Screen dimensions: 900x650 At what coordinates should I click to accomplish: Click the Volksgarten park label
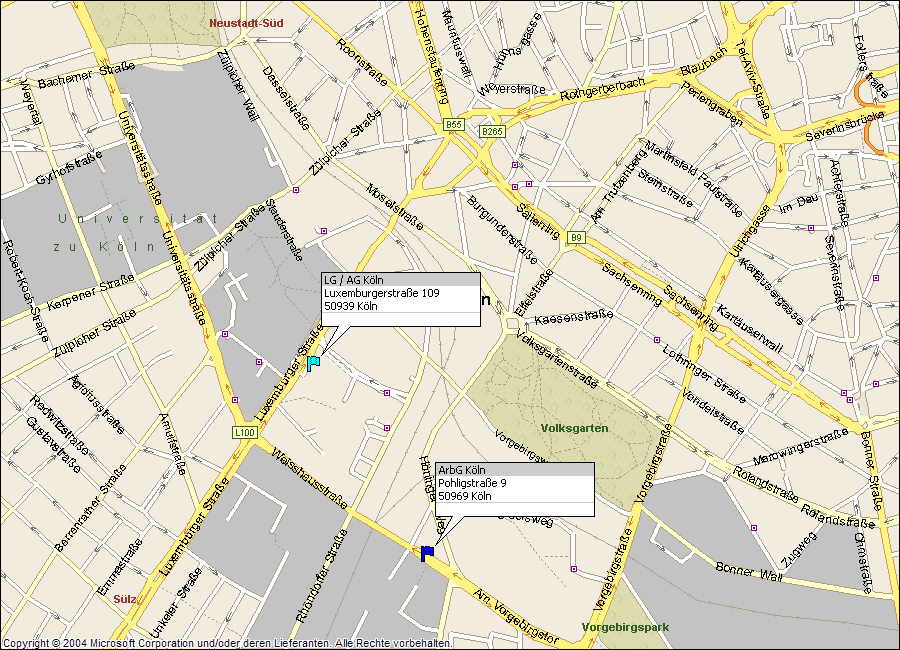574,428
